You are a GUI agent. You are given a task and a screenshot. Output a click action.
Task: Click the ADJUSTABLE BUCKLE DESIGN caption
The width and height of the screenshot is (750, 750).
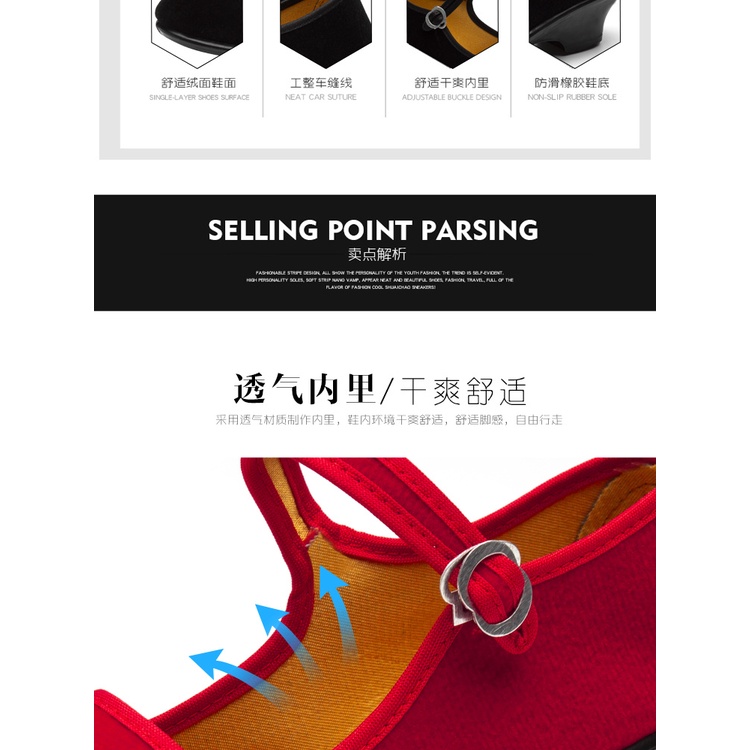[452, 98]
